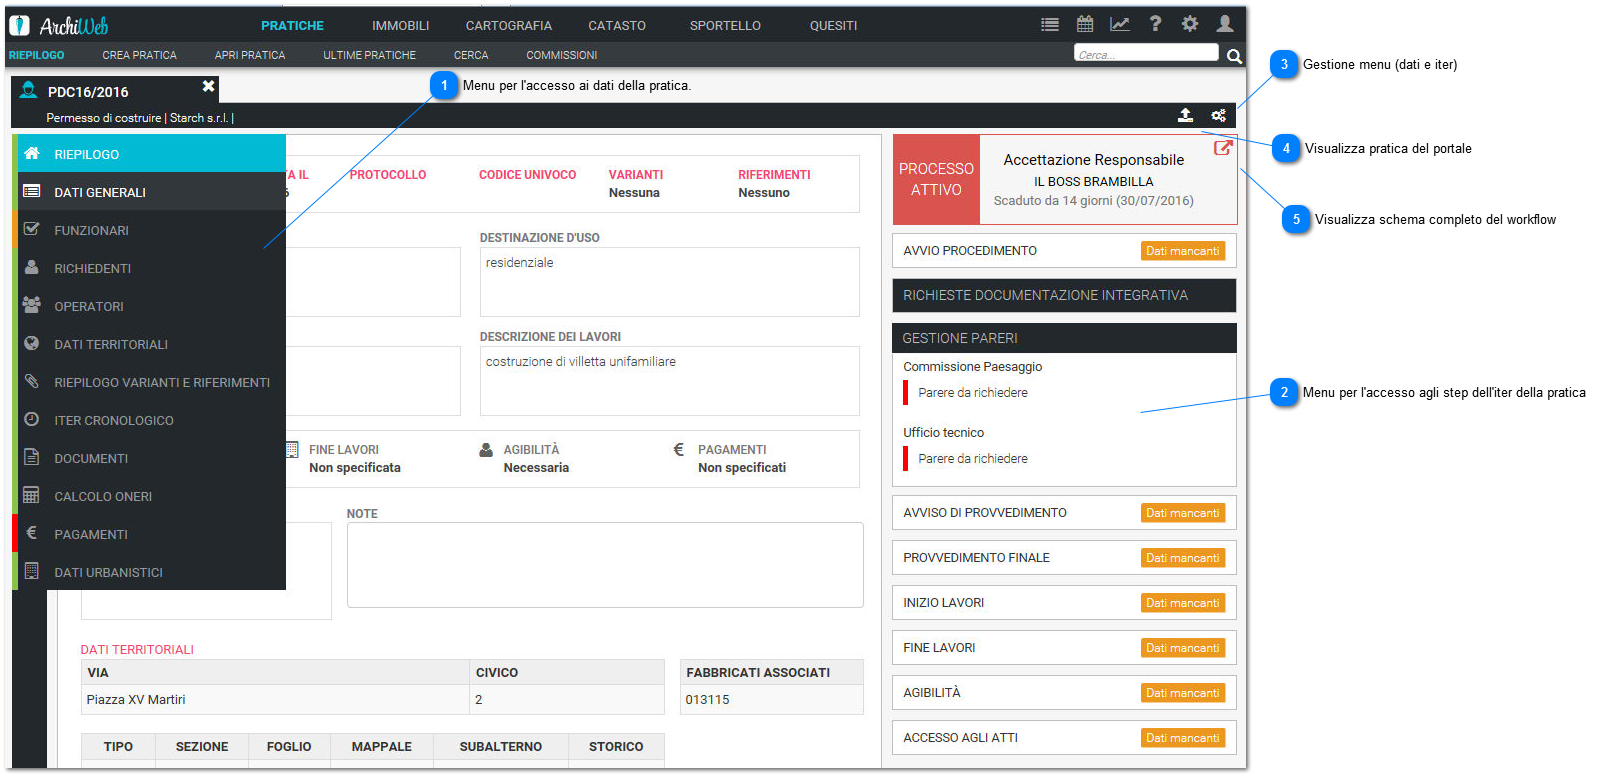Image resolution: width=1602 pixels, height=778 pixels.
Task: Click the Cerca search field
Action: coord(1146,53)
